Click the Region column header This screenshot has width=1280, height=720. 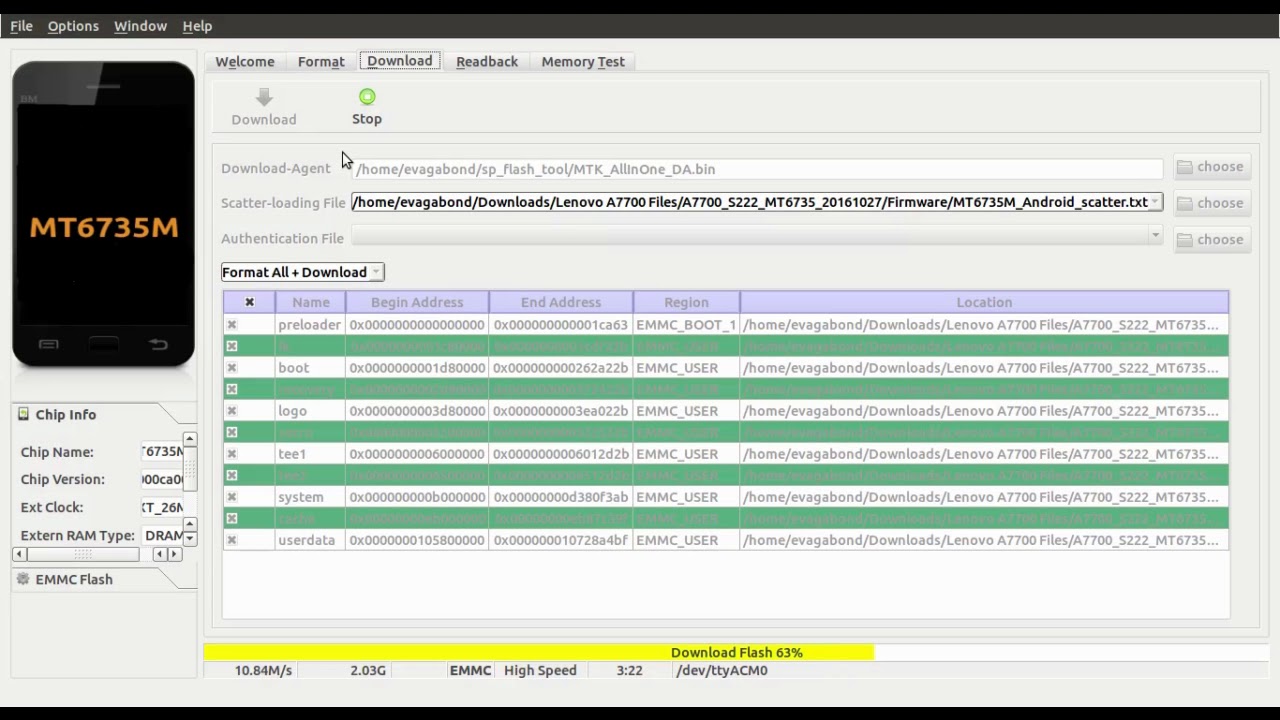click(x=686, y=302)
